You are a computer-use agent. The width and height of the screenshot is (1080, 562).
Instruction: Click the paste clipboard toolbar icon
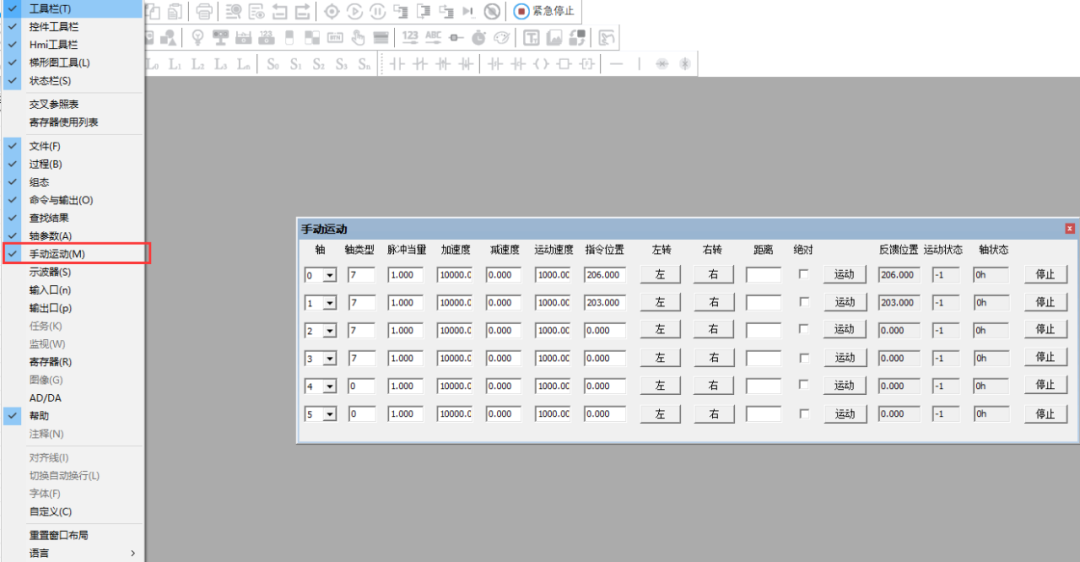coord(176,11)
